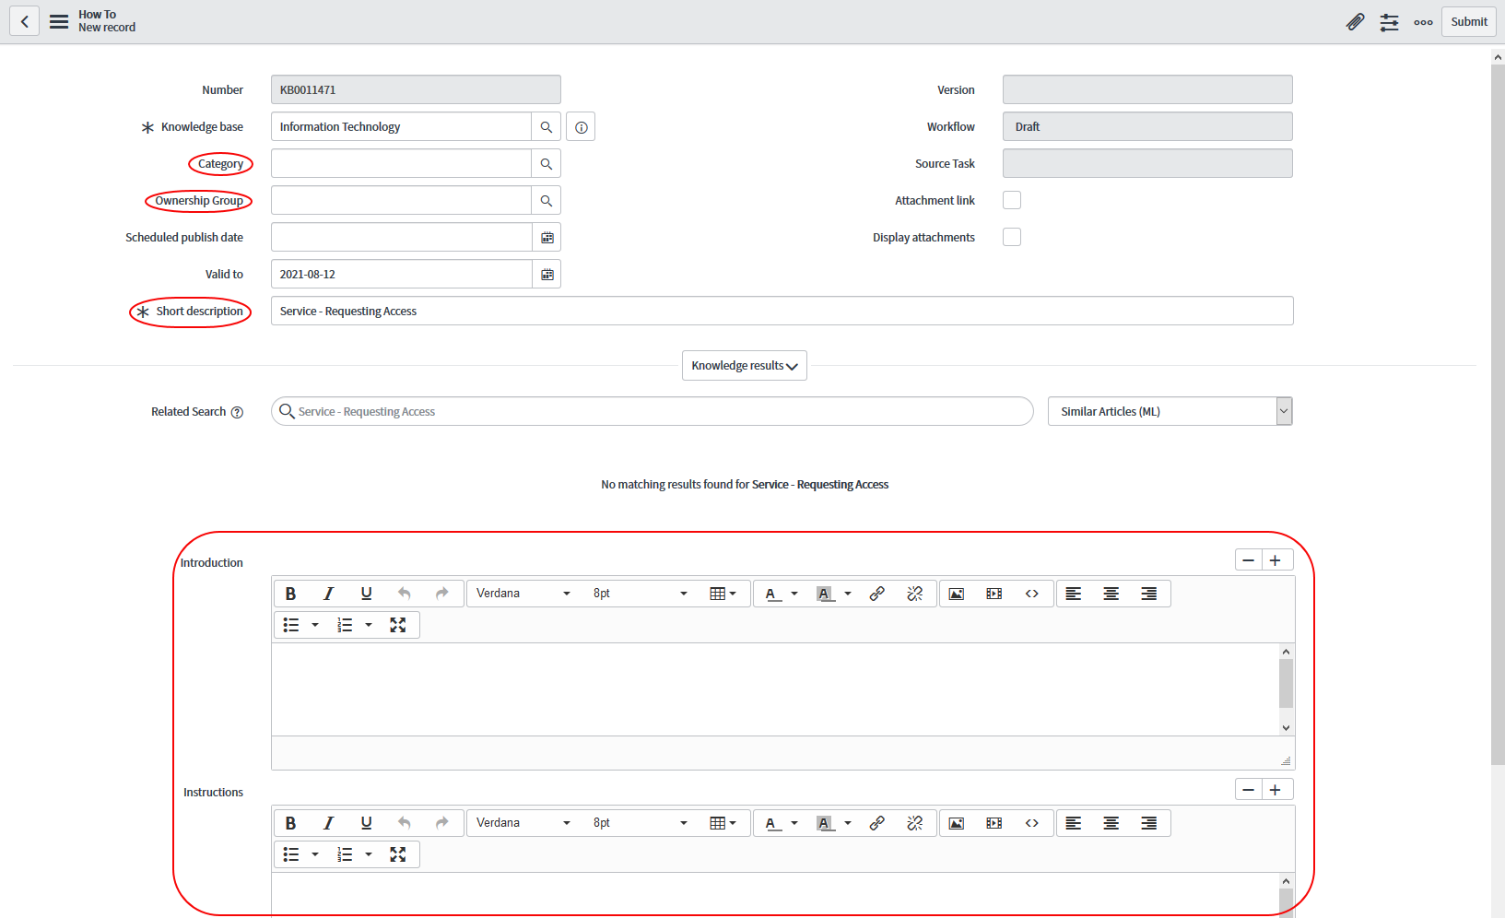The height and width of the screenshot is (918, 1505).
Task: Collapse the Knowledge results section
Action: [x=744, y=365]
